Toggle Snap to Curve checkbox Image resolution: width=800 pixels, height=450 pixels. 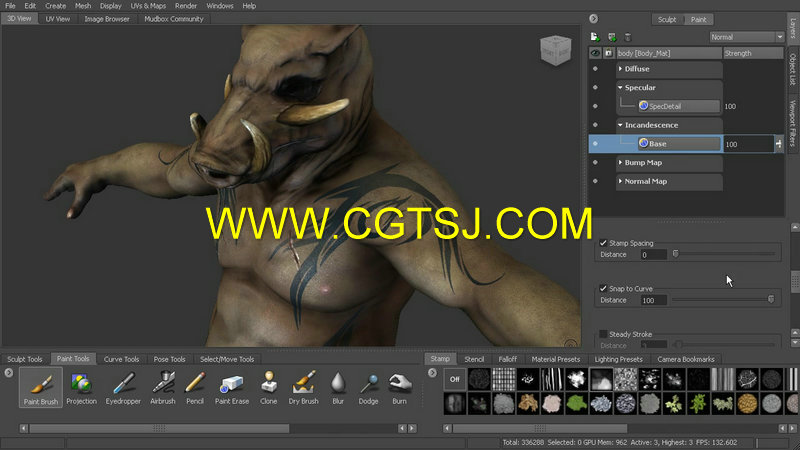point(603,288)
